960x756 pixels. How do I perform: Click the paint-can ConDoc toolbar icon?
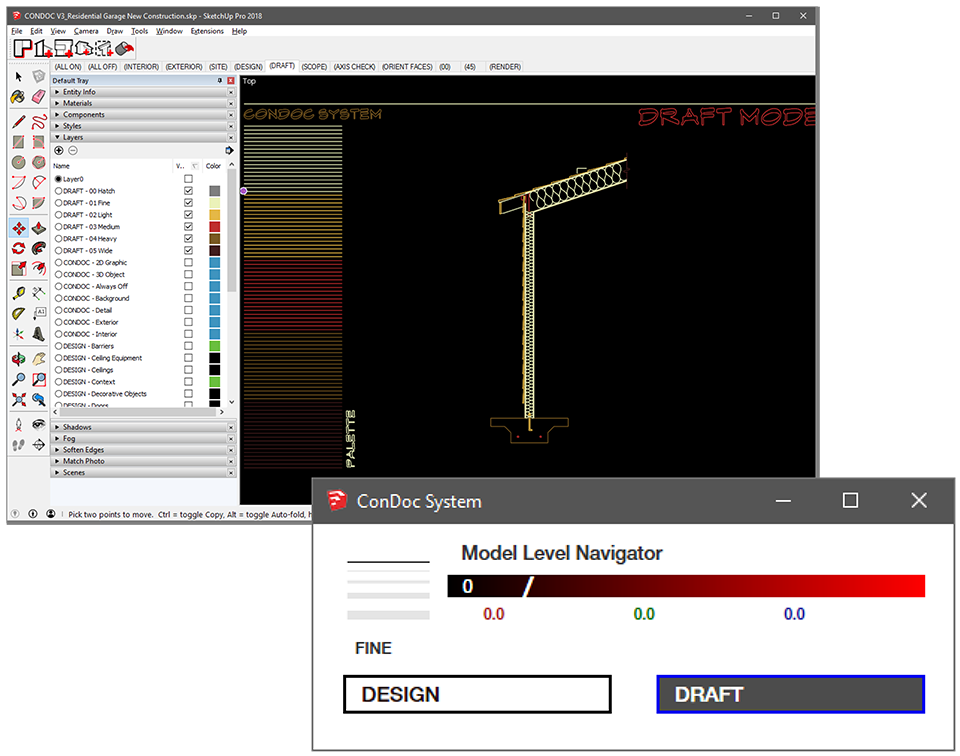point(124,48)
